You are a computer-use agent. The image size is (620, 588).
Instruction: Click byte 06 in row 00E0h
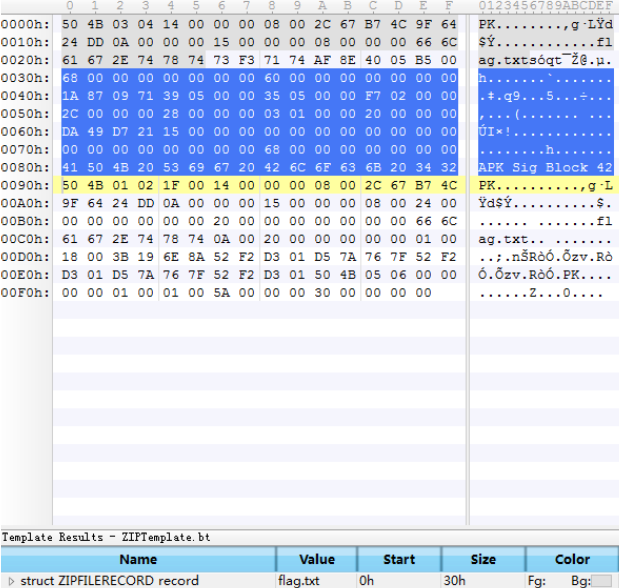[x=398, y=275]
